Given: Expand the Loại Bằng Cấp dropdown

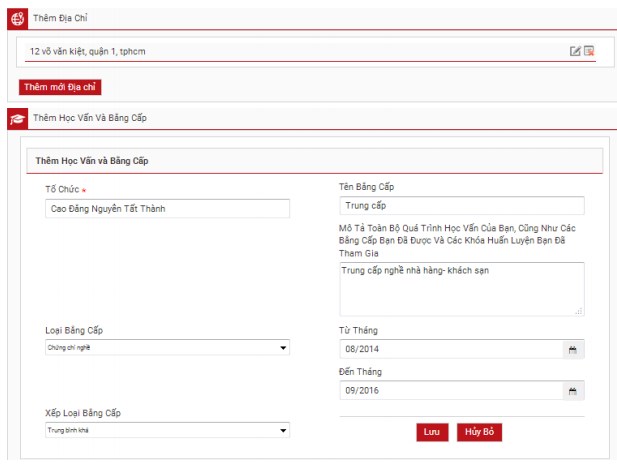Looking at the screenshot, I should [167, 348].
